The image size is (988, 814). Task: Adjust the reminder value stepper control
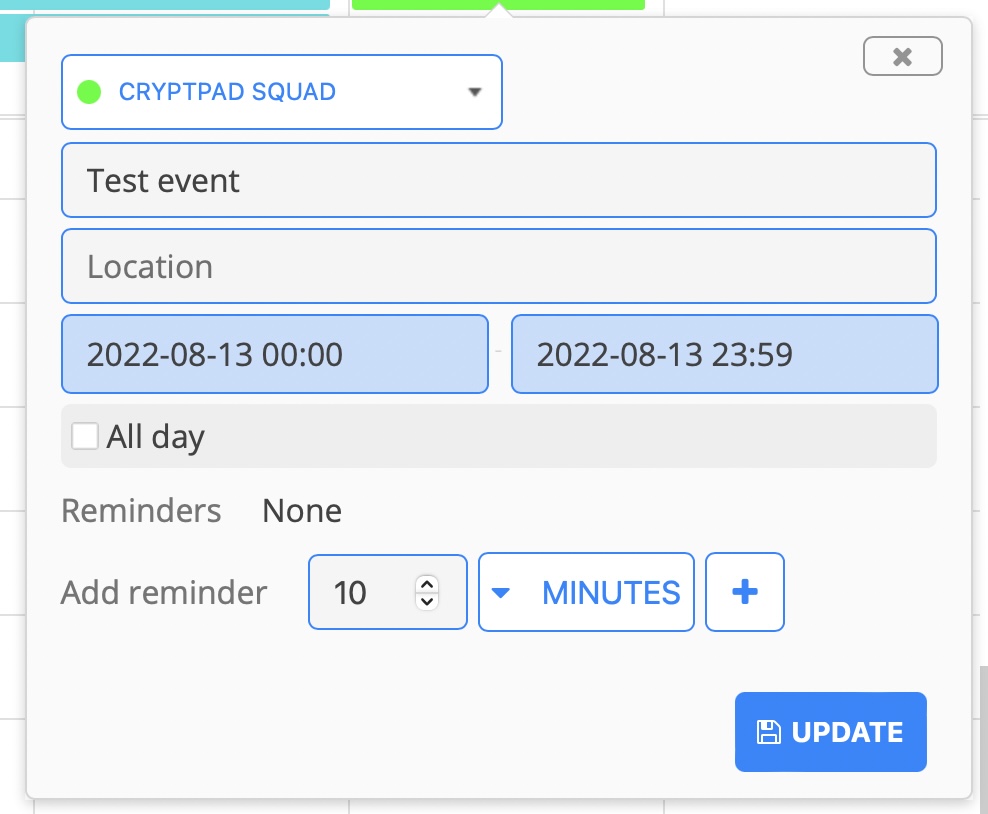(x=426, y=592)
